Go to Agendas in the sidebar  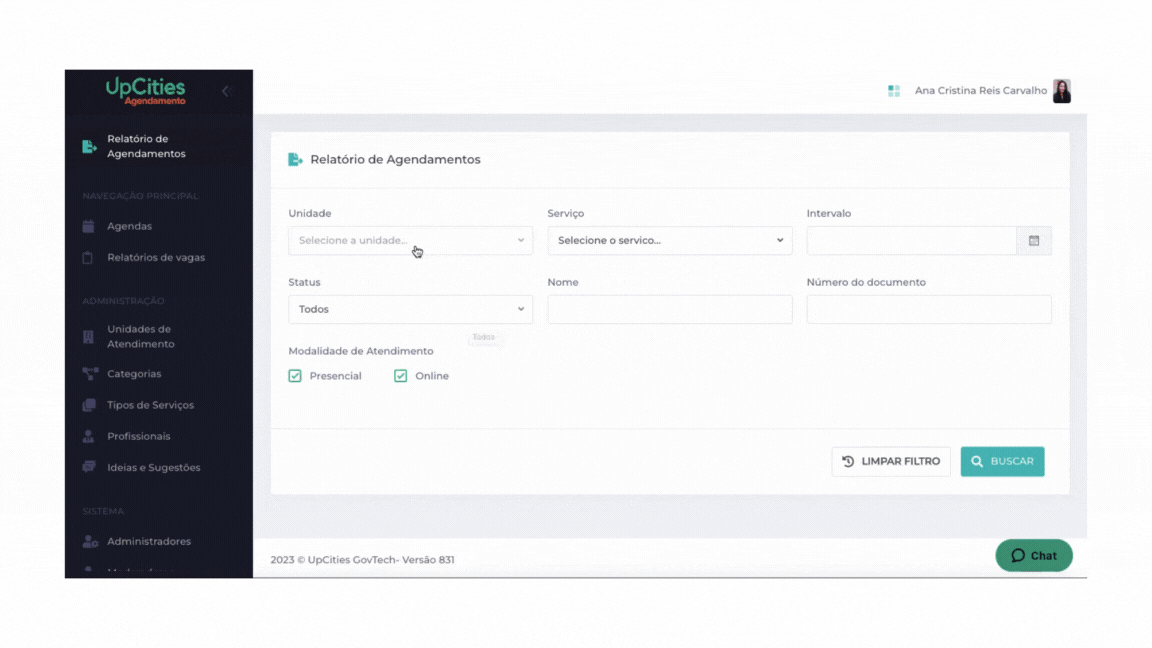point(129,226)
